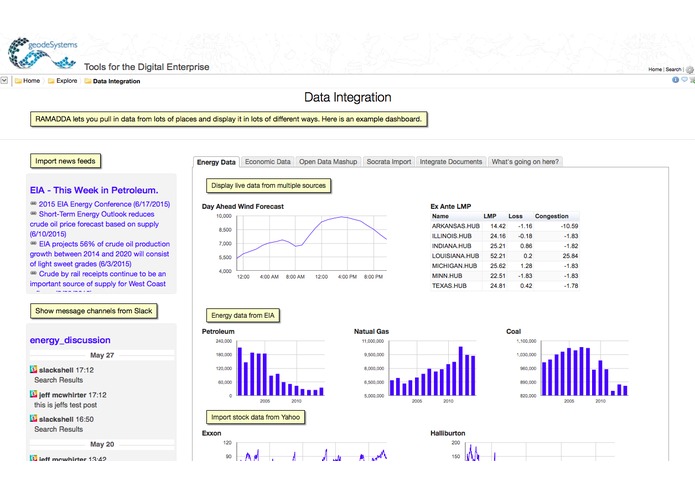This screenshot has height=494, width=695.
Task: Click the May 27 date separator
Action: coord(102,355)
